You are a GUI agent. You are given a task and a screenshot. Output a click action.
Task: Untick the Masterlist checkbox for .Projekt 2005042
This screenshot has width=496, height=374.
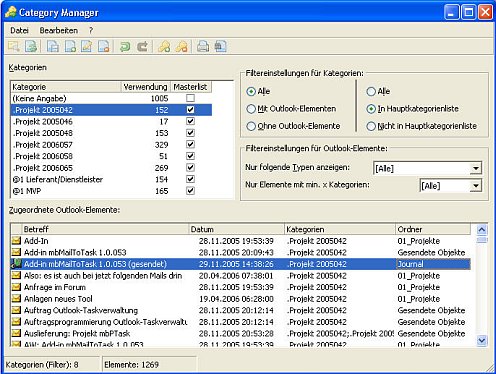[190, 110]
